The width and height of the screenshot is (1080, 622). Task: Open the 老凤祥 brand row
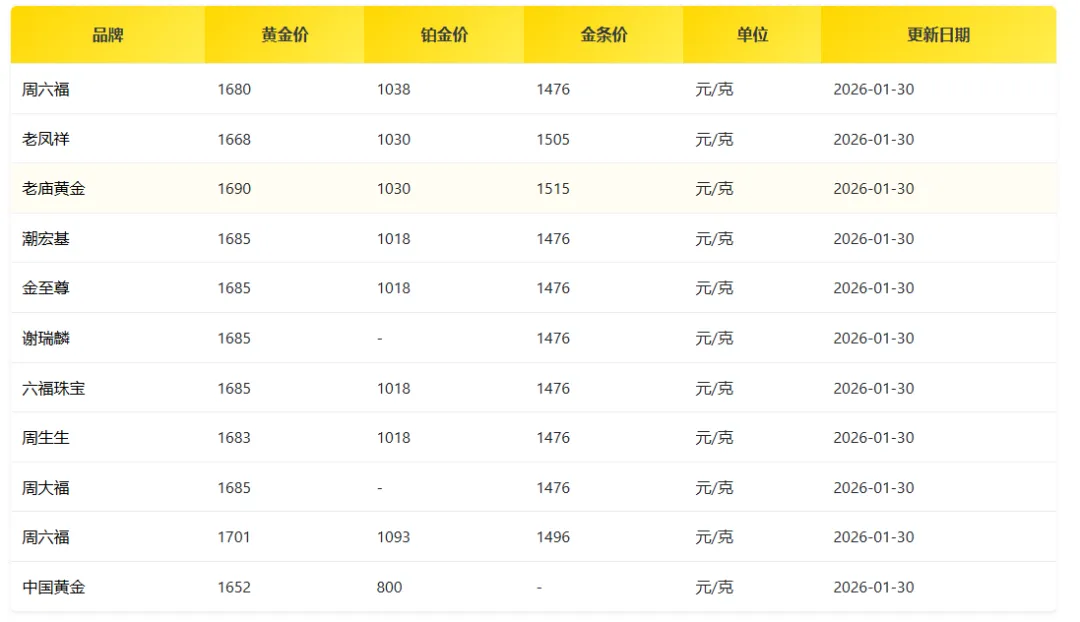click(46, 139)
